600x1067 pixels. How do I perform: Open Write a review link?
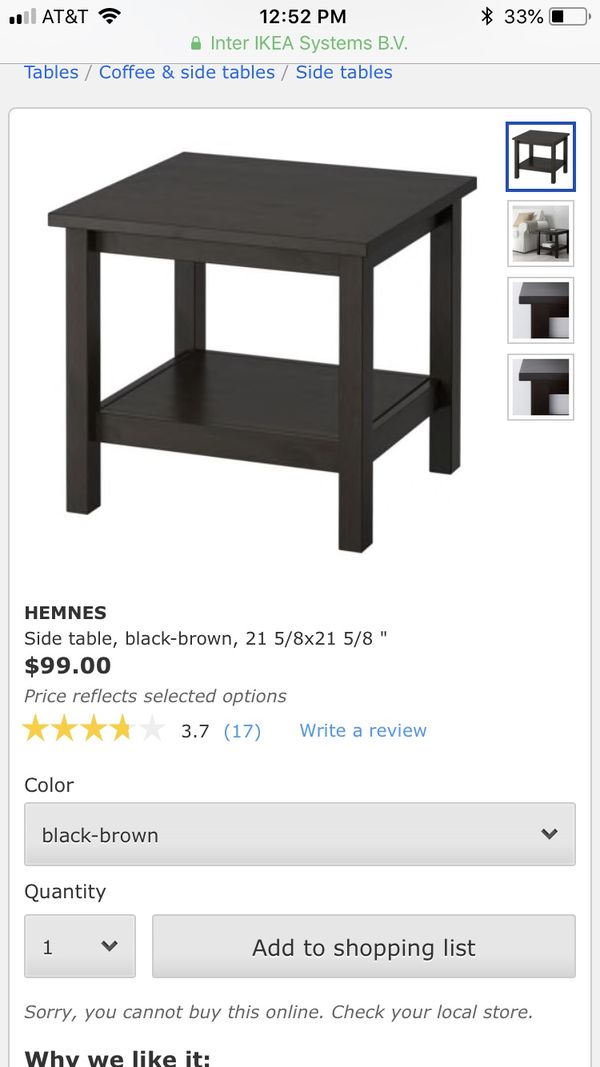tap(363, 730)
